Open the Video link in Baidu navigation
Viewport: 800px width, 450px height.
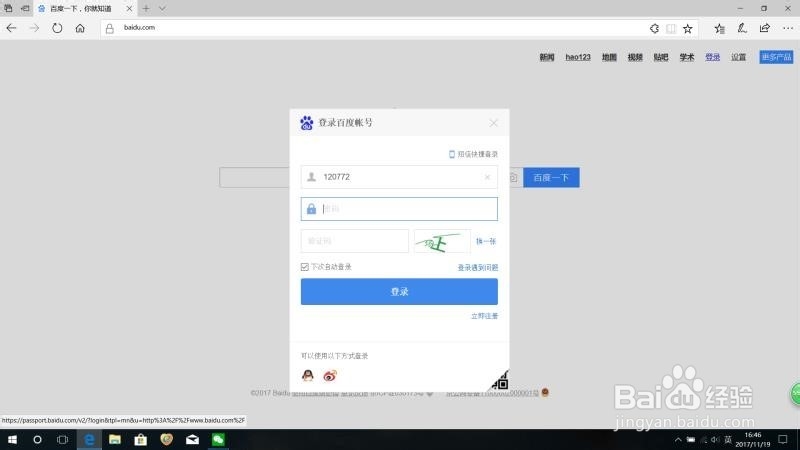635,57
